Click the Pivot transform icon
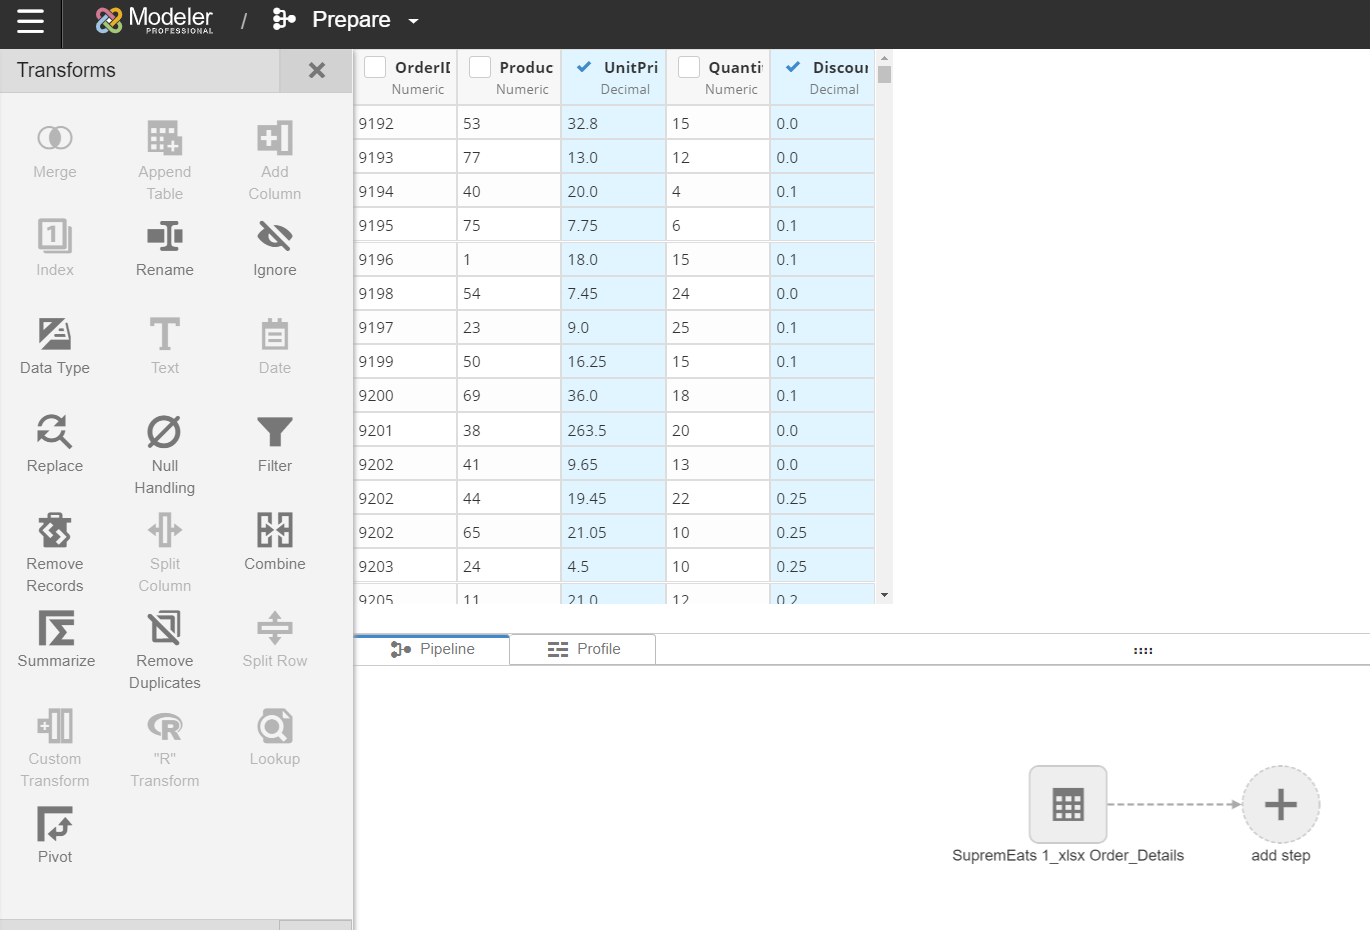The image size is (1370, 930). click(55, 825)
